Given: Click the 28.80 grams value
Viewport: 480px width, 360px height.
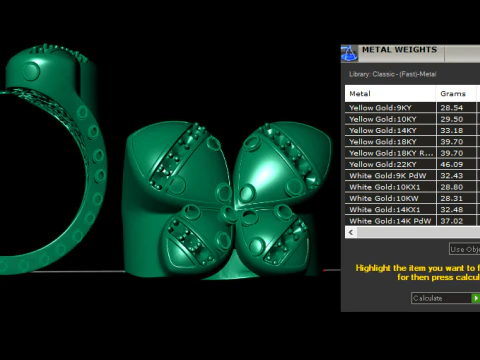Looking at the screenshot, I should [452, 187].
